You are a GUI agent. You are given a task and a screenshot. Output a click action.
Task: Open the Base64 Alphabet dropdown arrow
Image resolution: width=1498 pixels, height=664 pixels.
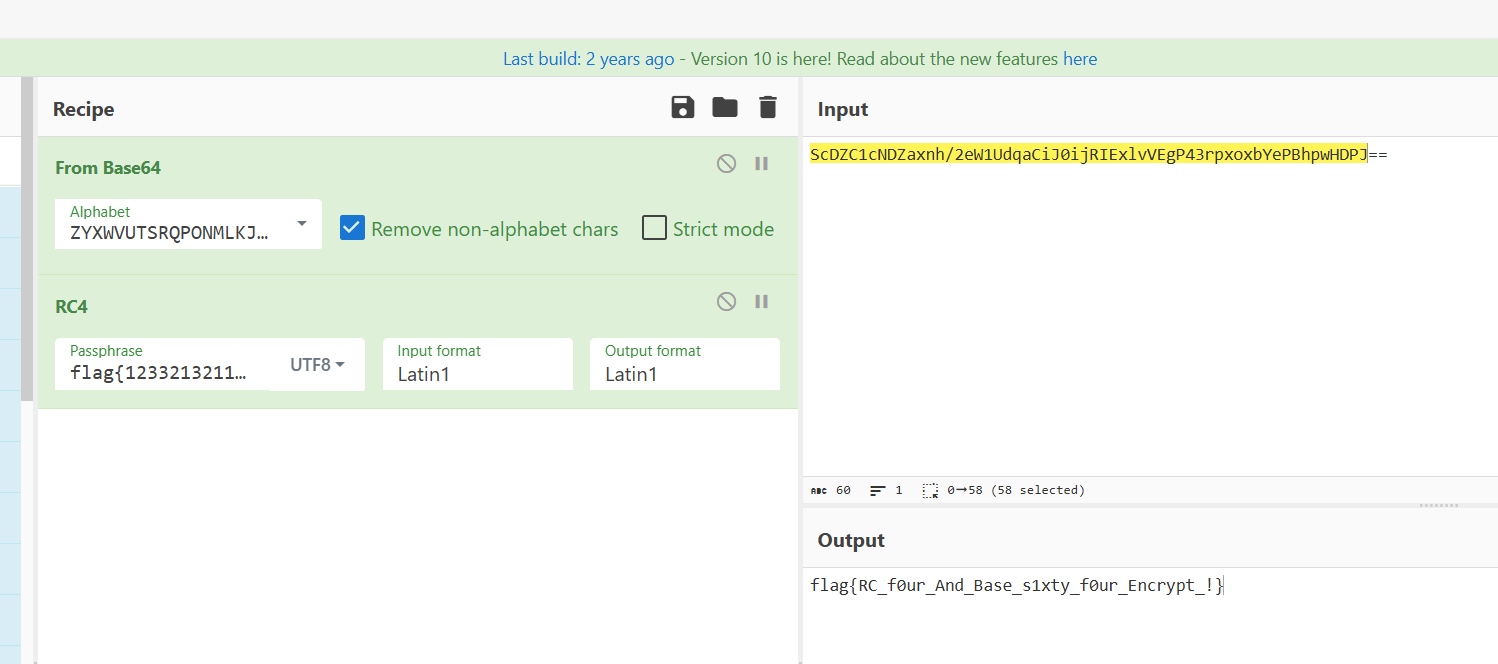click(x=302, y=224)
